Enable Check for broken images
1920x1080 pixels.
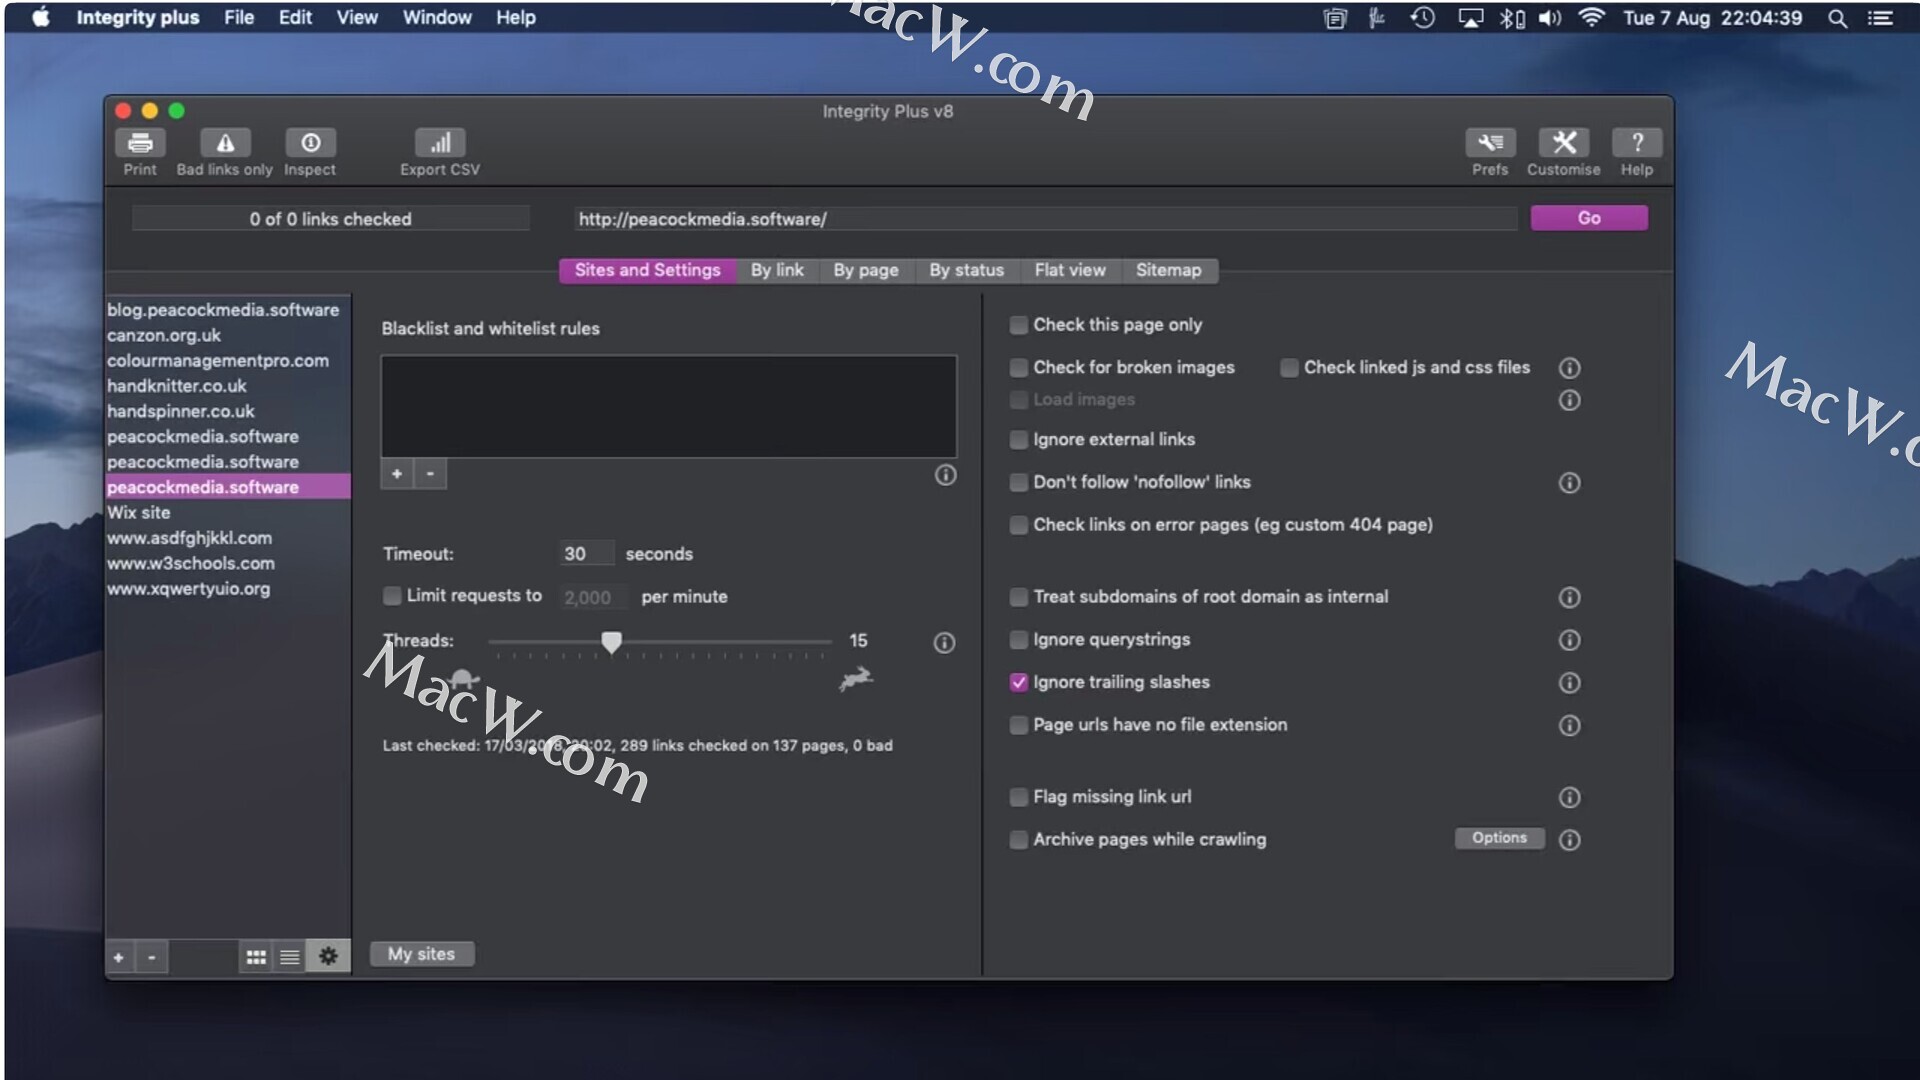pyautogui.click(x=1018, y=368)
